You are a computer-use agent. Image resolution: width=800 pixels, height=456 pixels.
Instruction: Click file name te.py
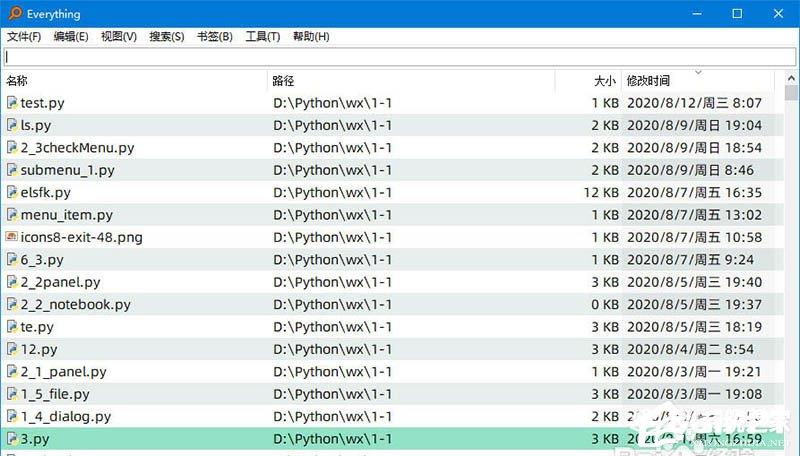37,327
